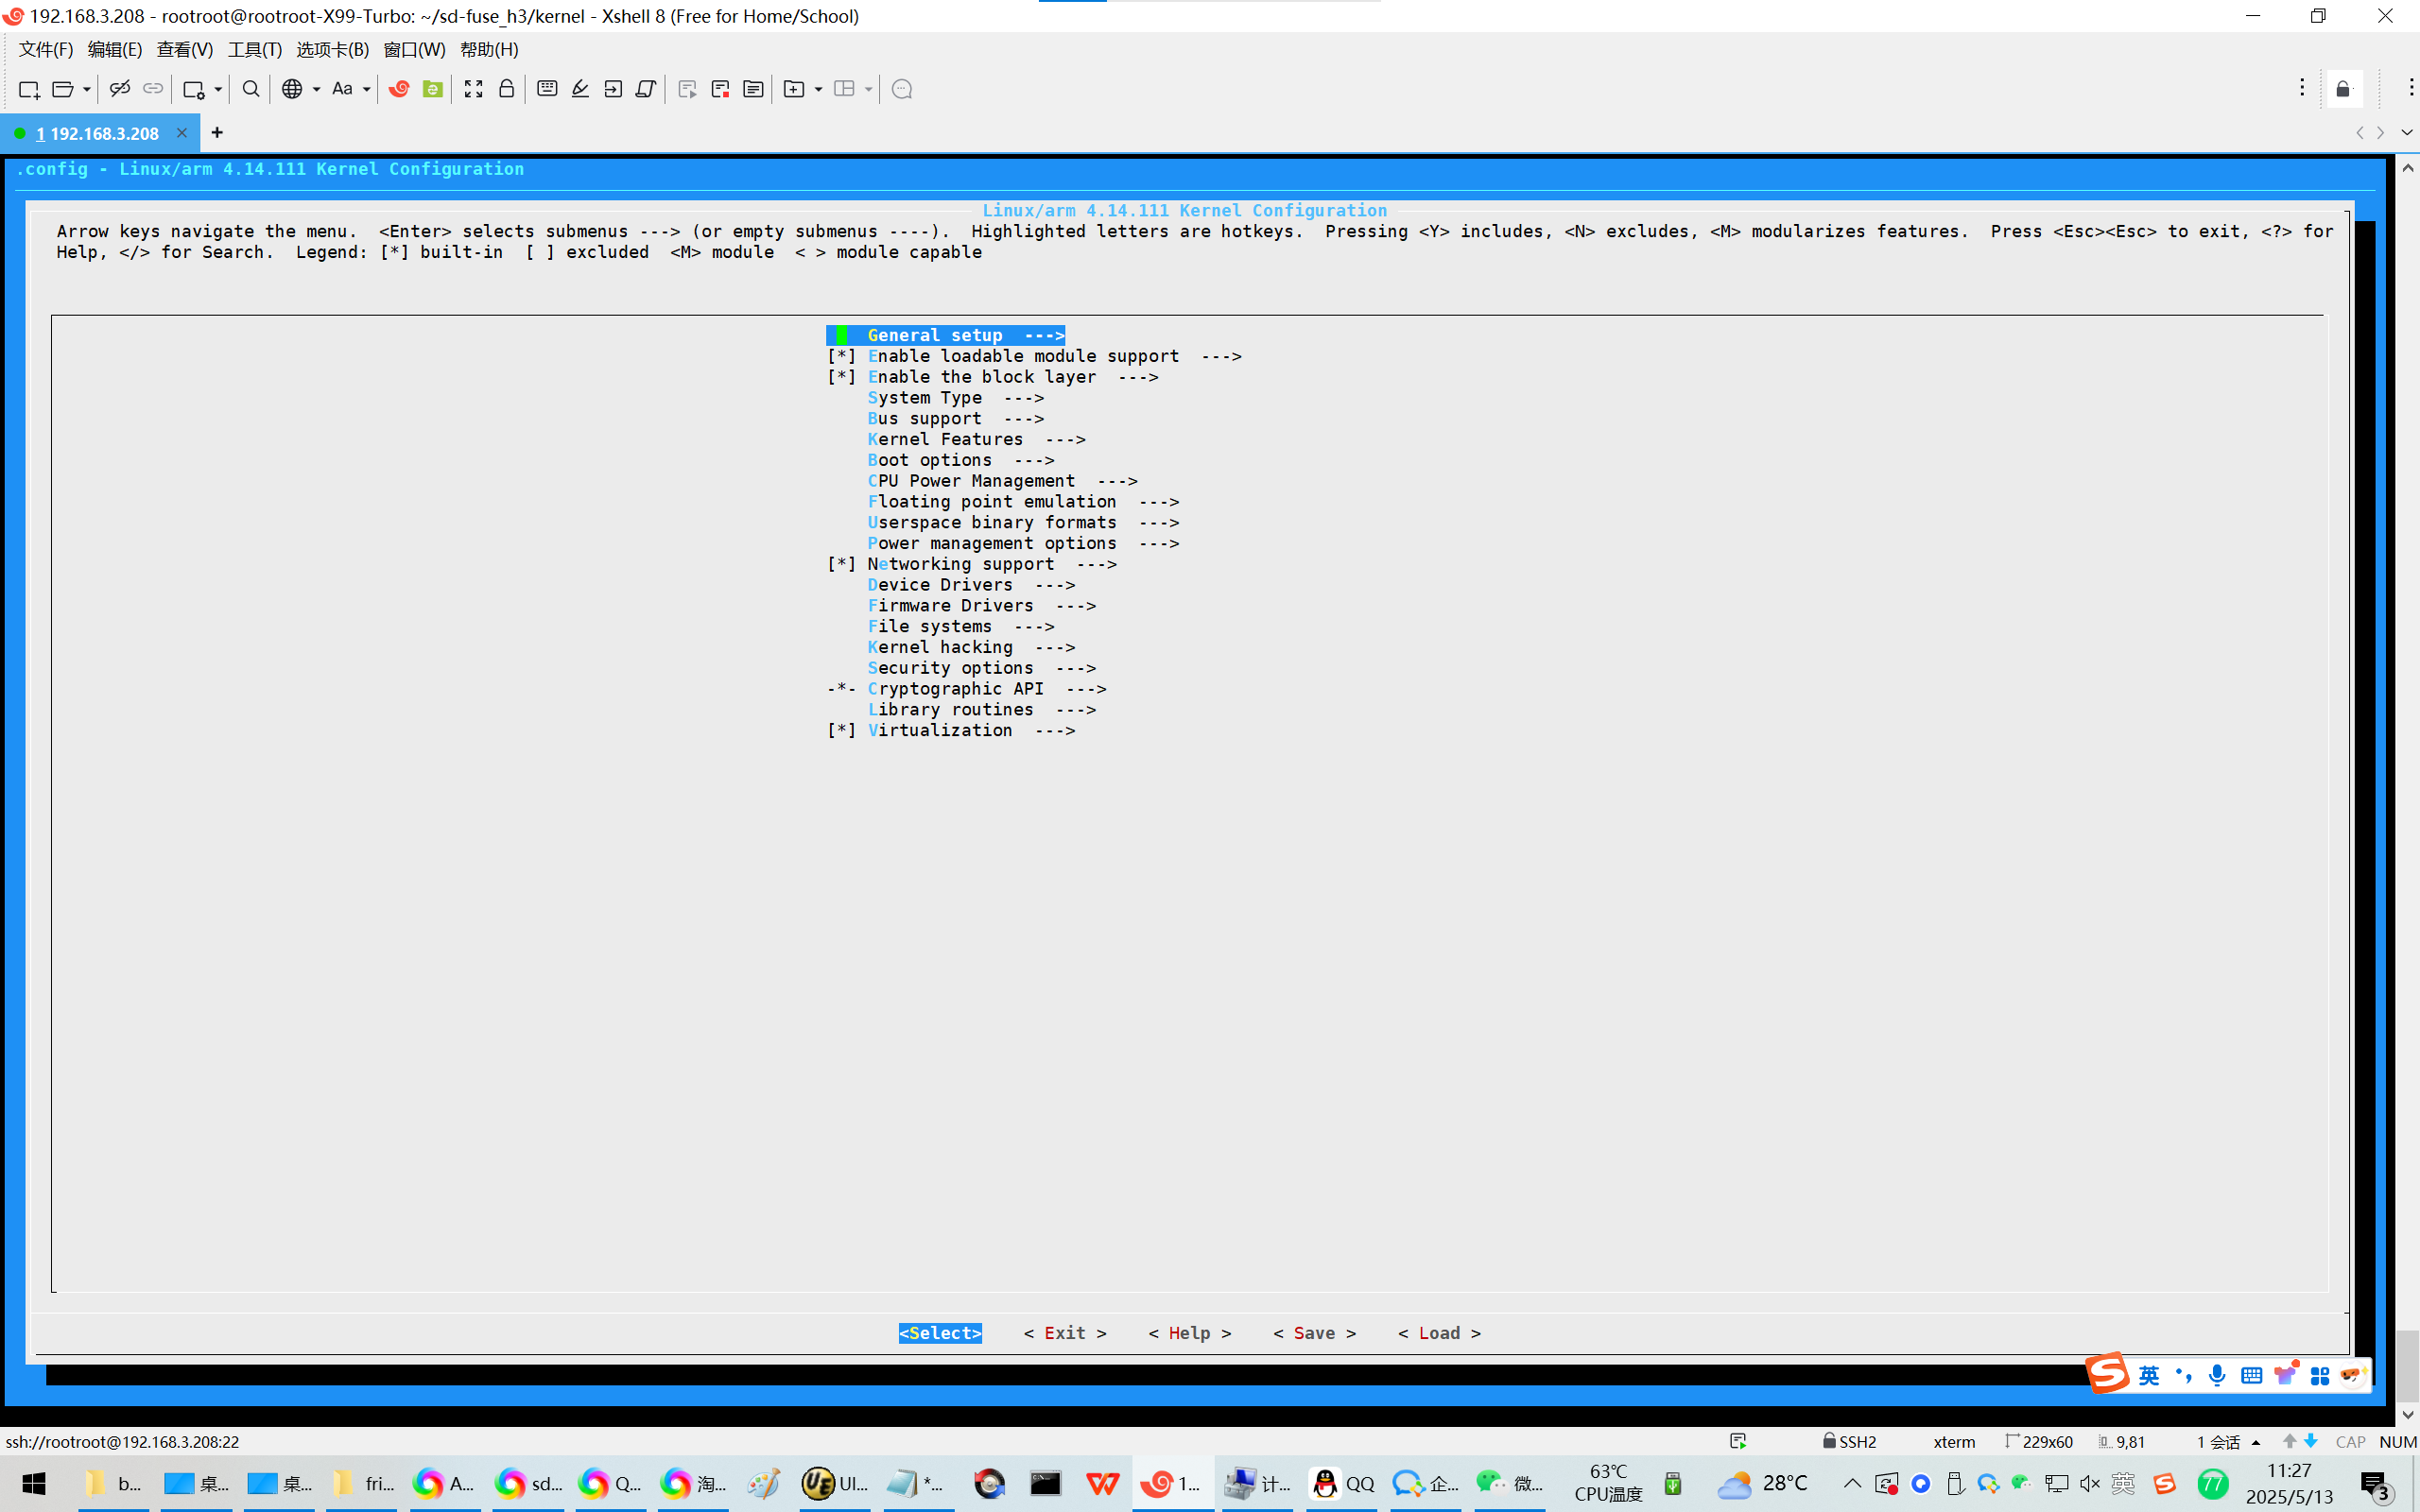The height and width of the screenshot is (1512, 2420).
Task: Expand the globe encoding dropdown arrow
Action: click(x=316, y=89)
